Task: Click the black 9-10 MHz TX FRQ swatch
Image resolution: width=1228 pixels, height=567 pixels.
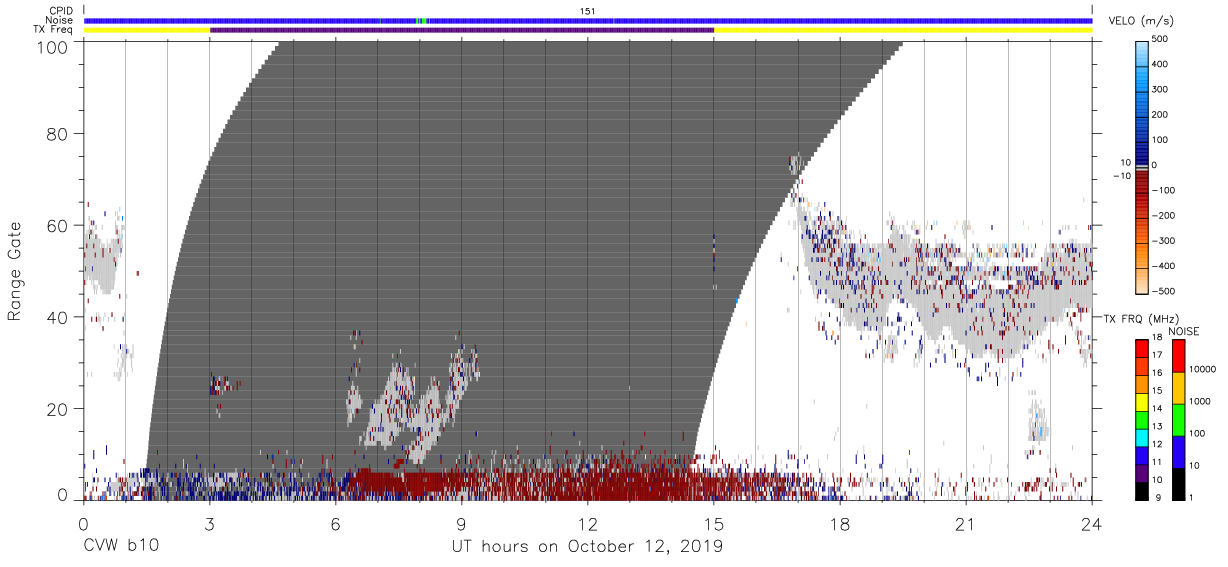Action: coord(1142,490)
